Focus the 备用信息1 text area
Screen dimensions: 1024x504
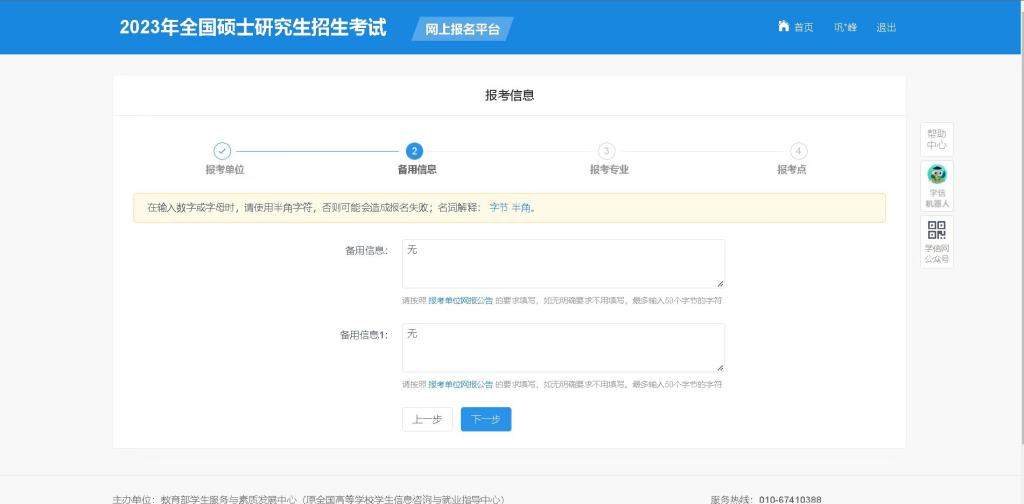pyautogui.click(x=563, y=348)
